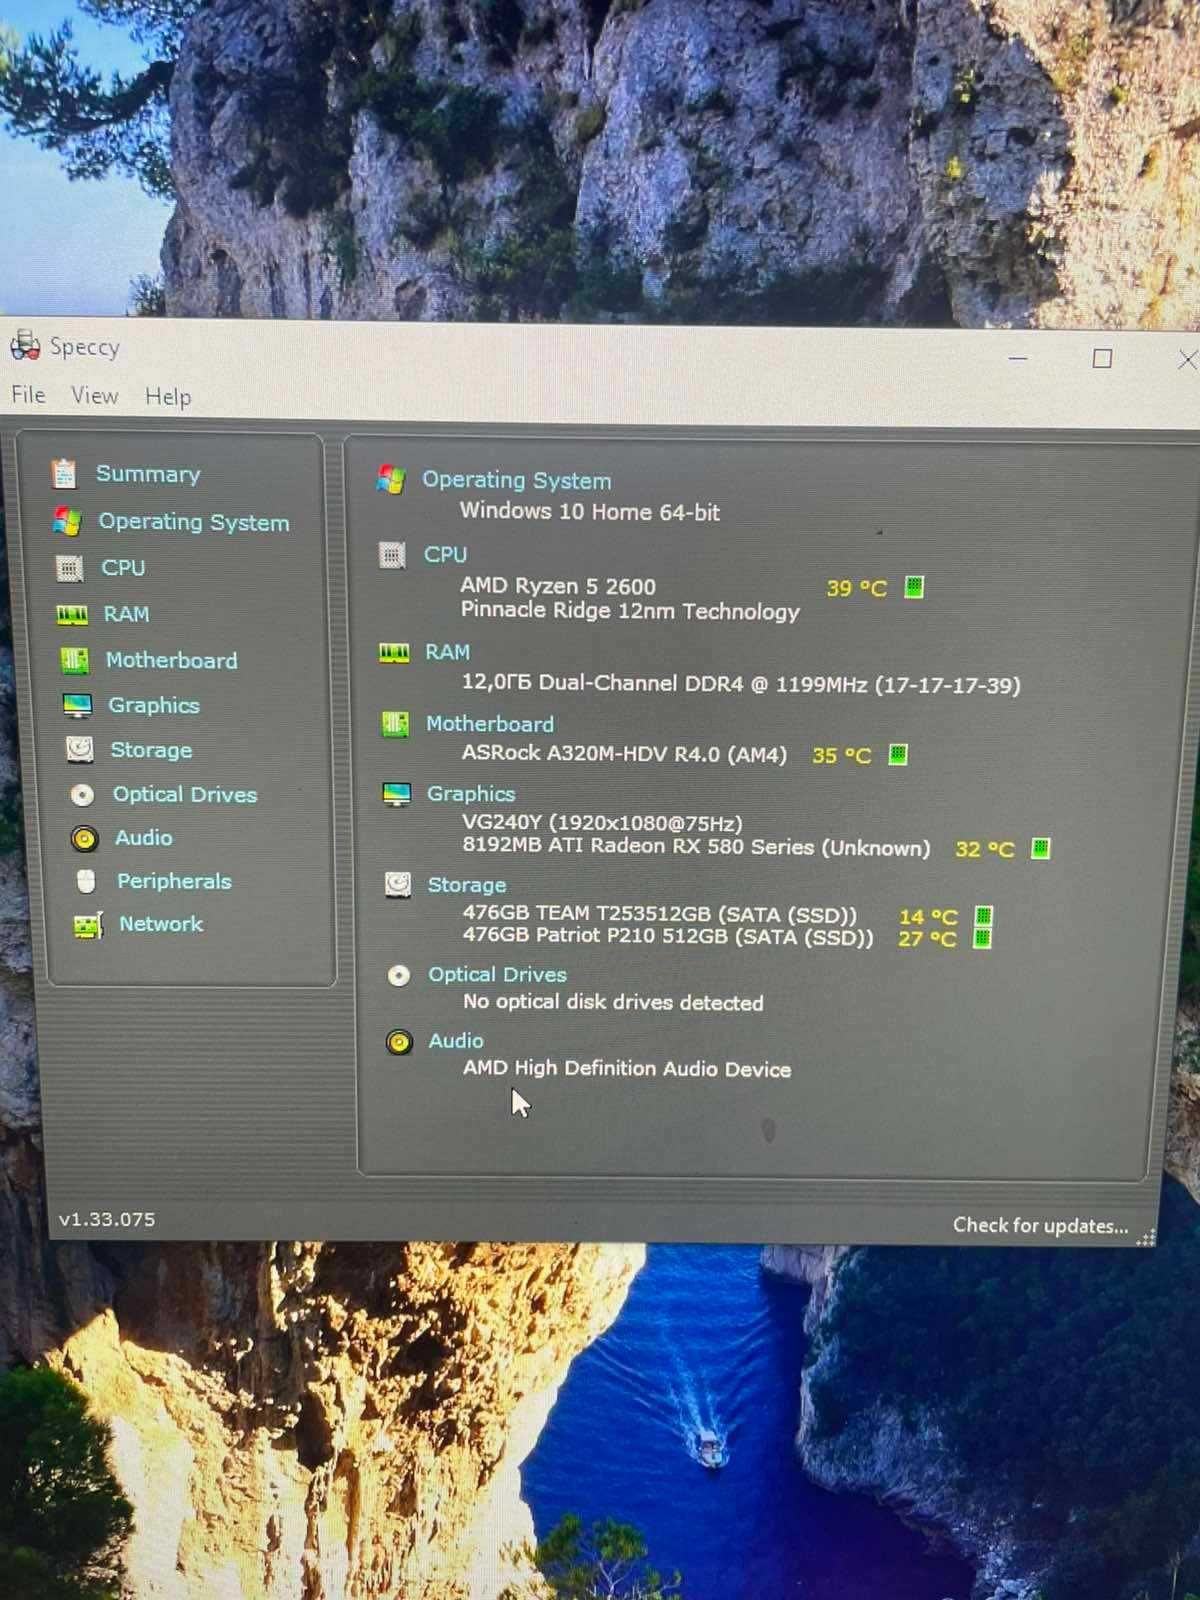Viewport: 1200px width, 1600px height.
Task: Click the TEAM SSD temperature status indicator
Action: point(984,916)
